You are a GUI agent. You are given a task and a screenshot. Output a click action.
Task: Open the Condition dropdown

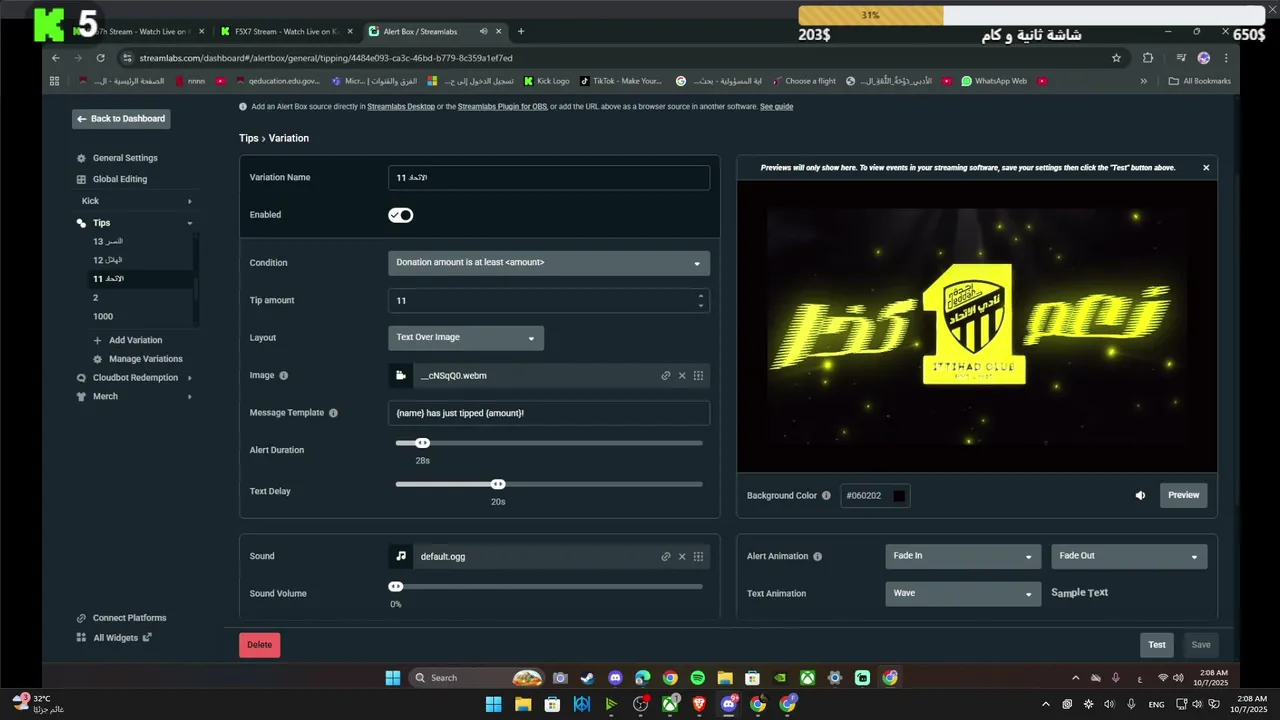(549, 263)
